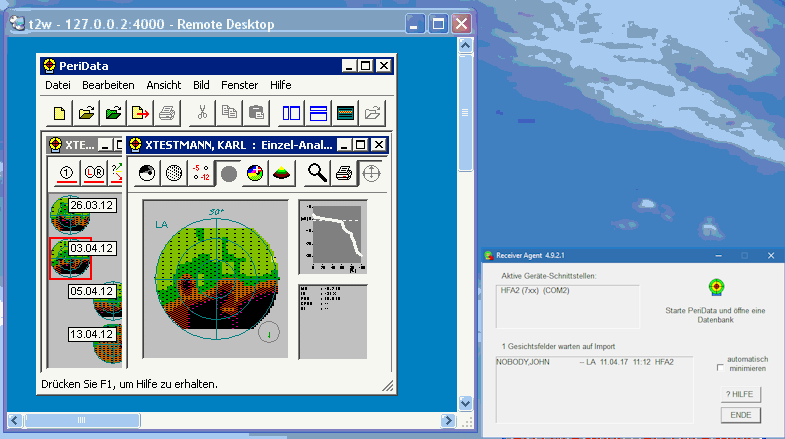Click the ENDE button
This screenshot has height=439, width=785.
click(740, 415)
